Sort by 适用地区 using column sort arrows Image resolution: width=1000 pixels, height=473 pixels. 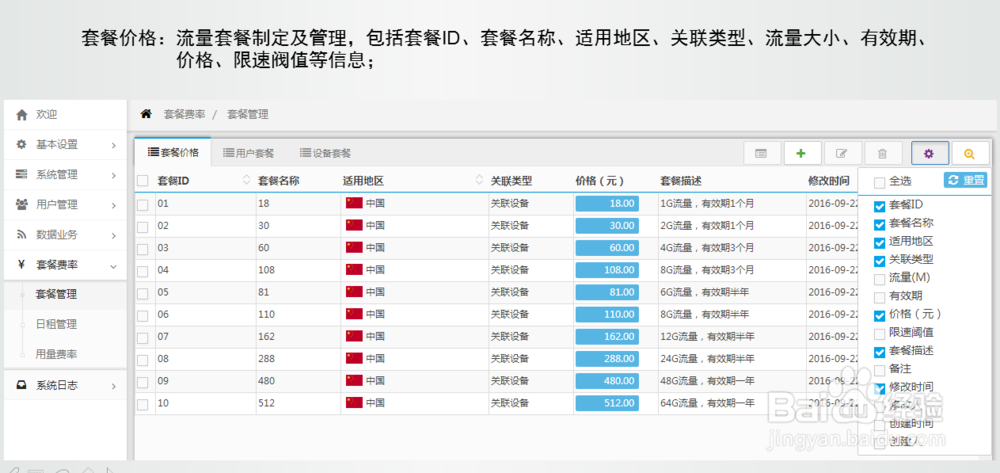(x=480, y=180)
